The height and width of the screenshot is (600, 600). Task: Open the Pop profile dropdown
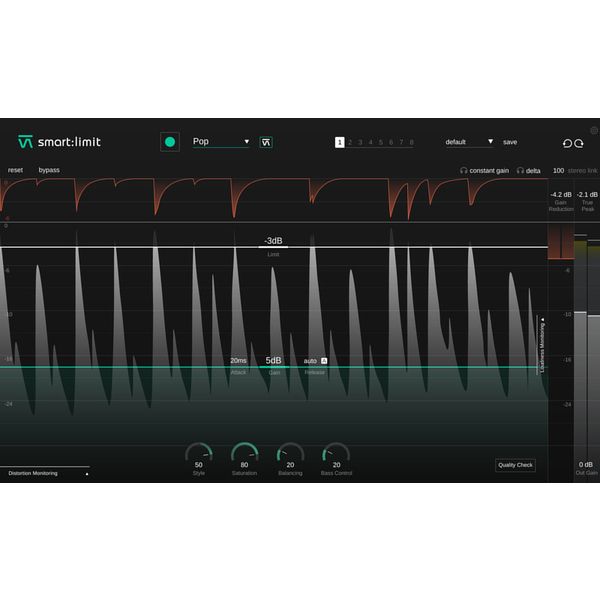point(221,142)
